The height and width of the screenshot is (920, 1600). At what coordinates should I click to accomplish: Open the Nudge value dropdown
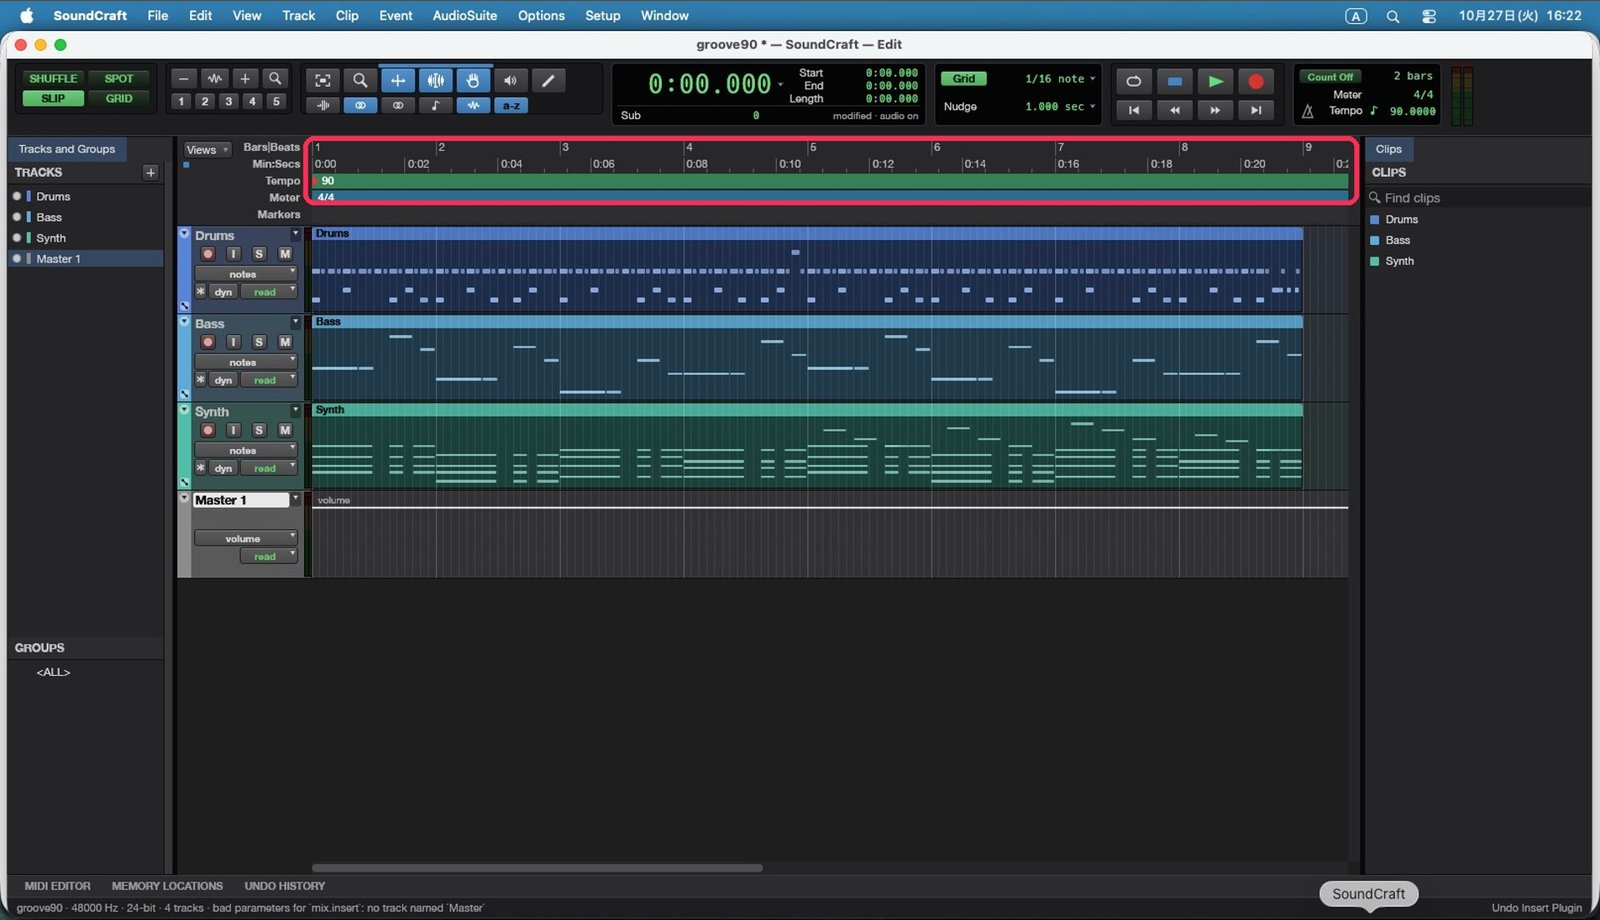[1060, 107]
